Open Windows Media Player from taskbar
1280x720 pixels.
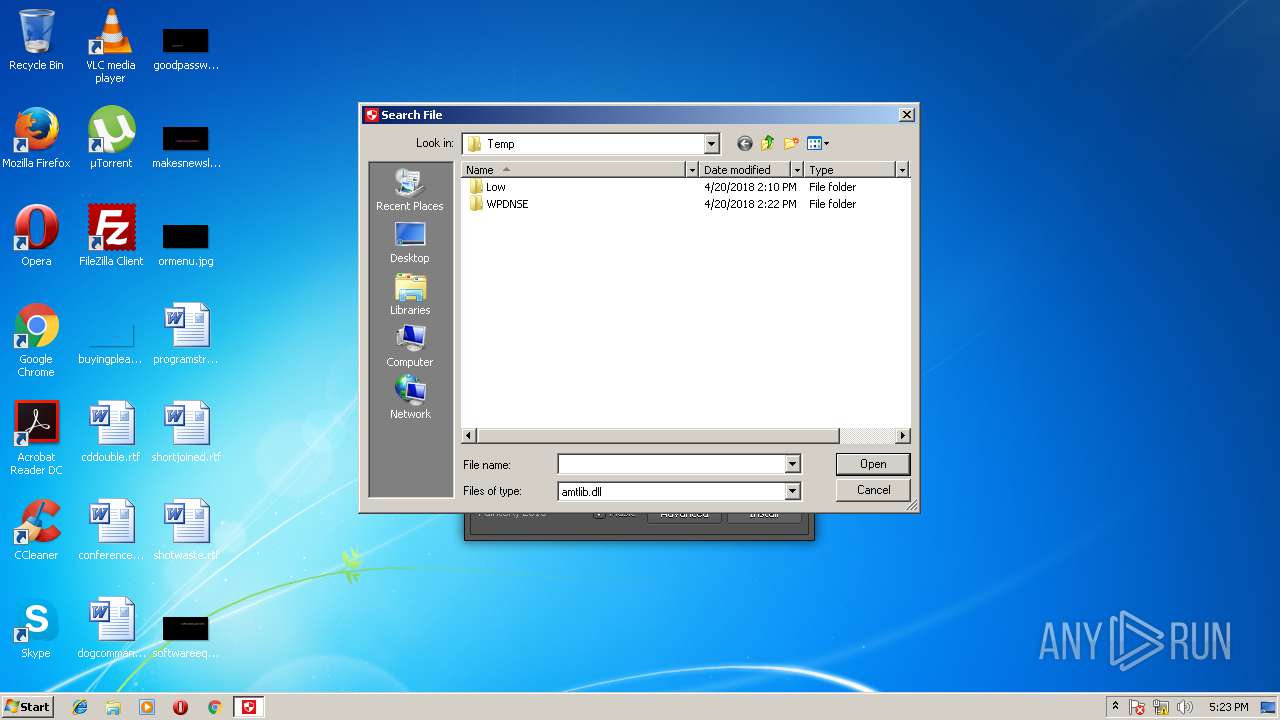(x=147, y=707)
